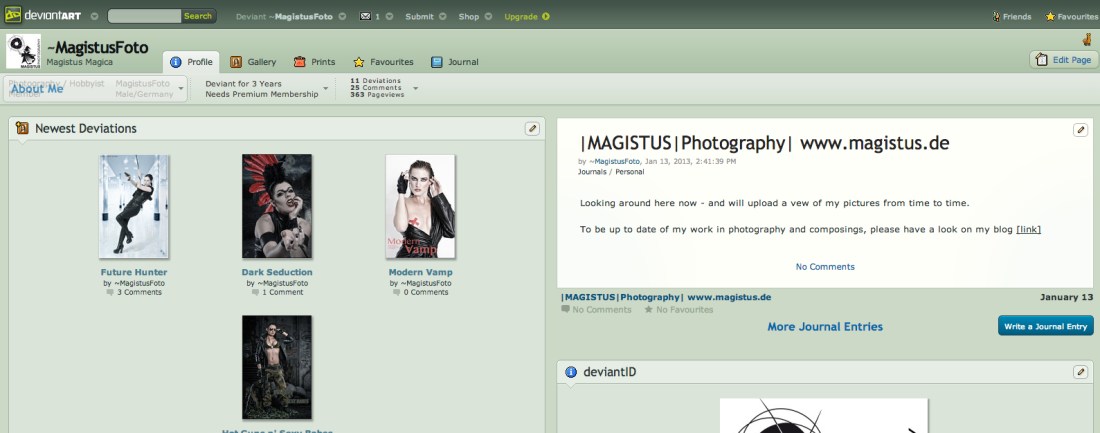Viewport: 1100px width, 433px height.
Task: Open the Friends icon in top bar
Action: click(996, 16)
